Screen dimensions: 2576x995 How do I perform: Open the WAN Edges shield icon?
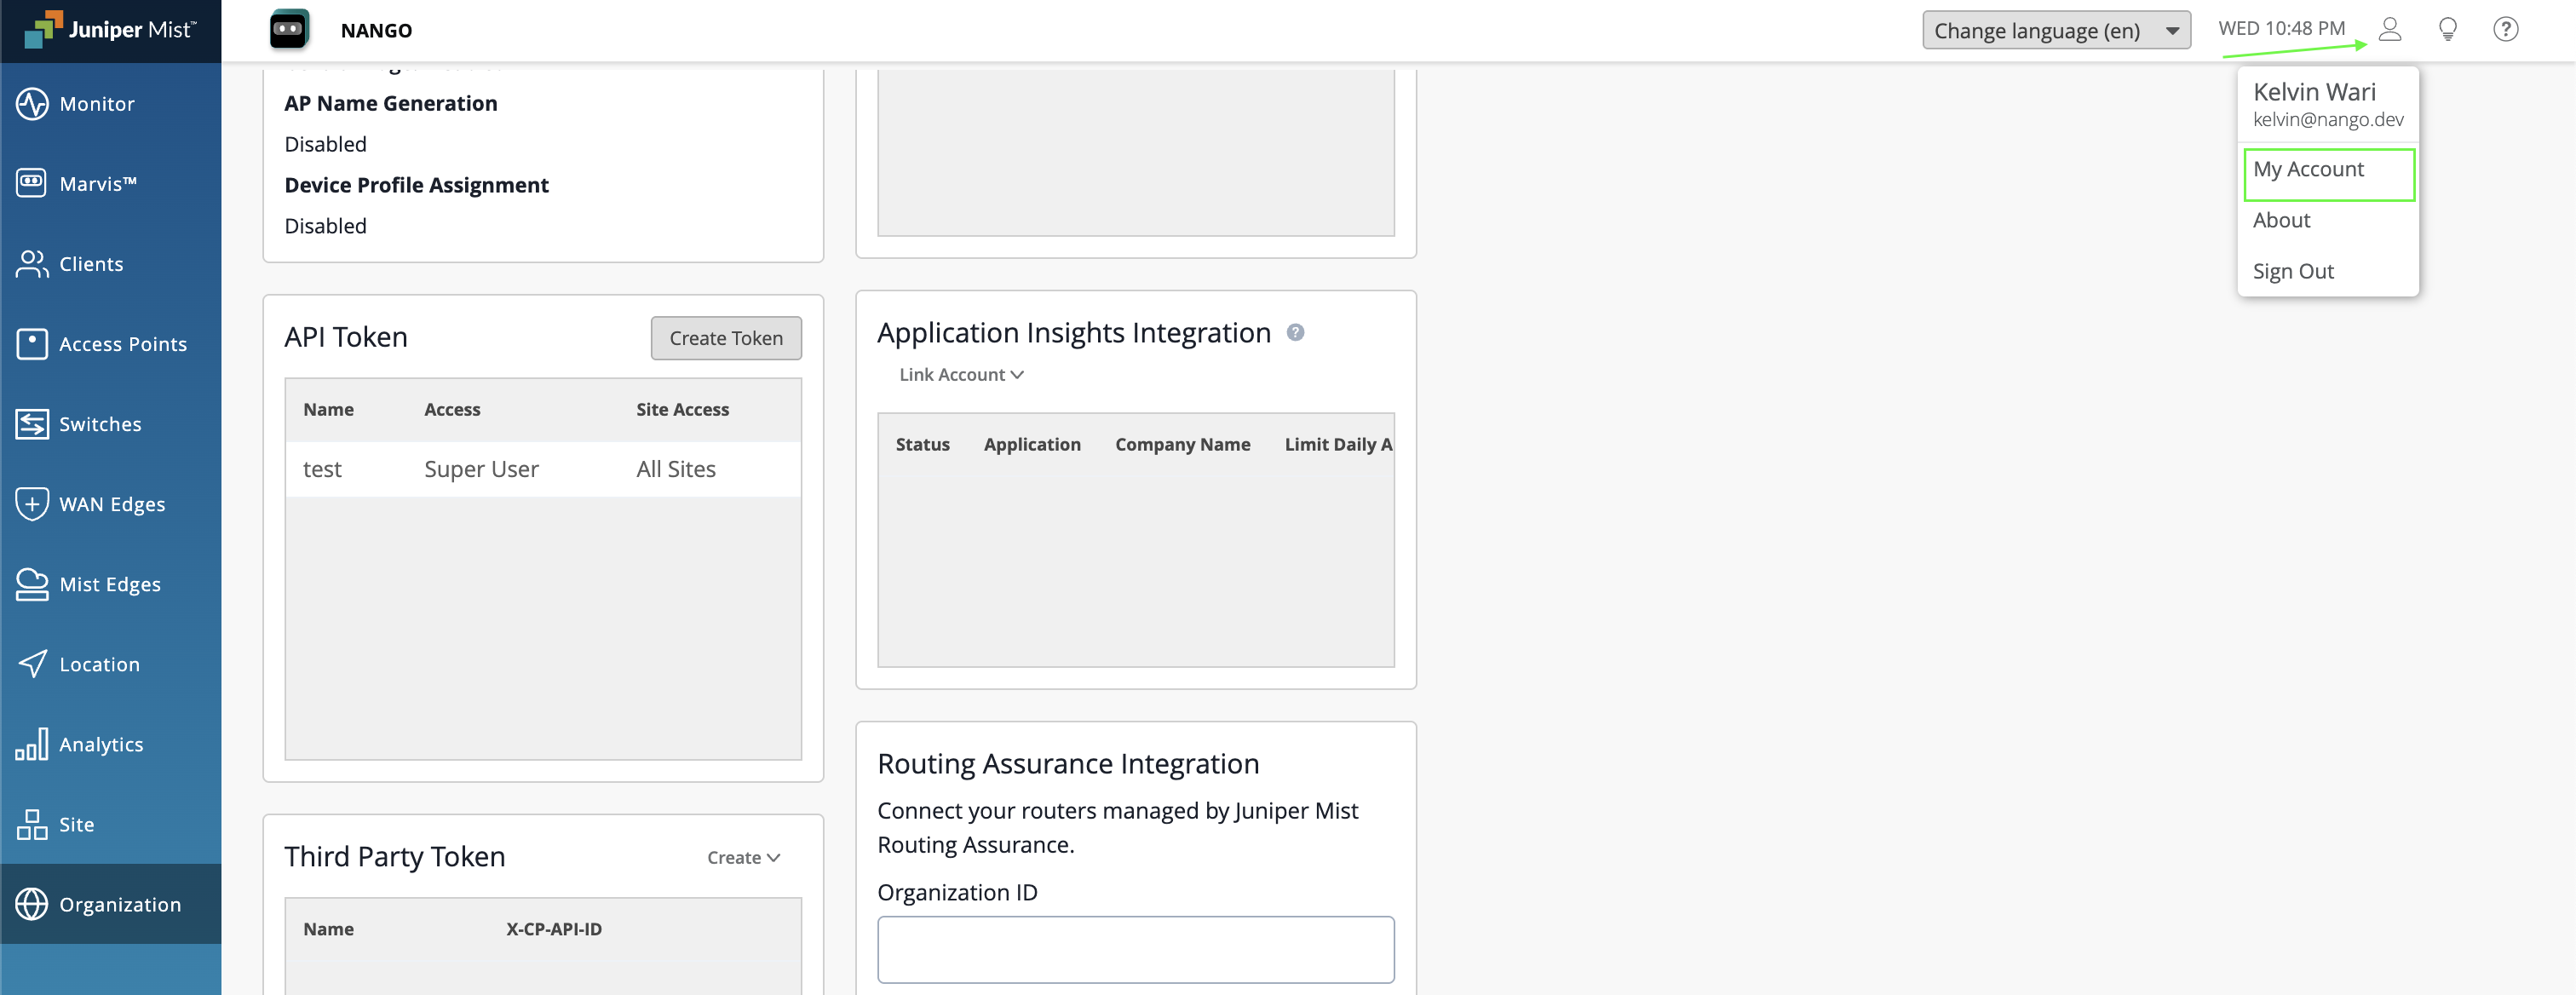pos(32,504)
